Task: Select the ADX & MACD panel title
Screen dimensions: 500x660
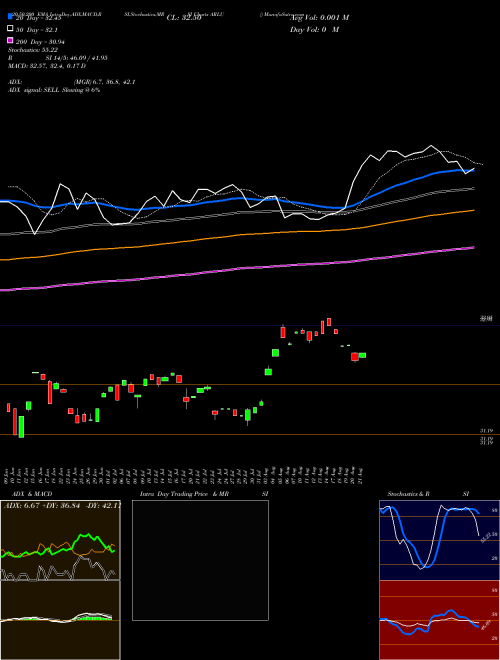Action: pos(32,494)
